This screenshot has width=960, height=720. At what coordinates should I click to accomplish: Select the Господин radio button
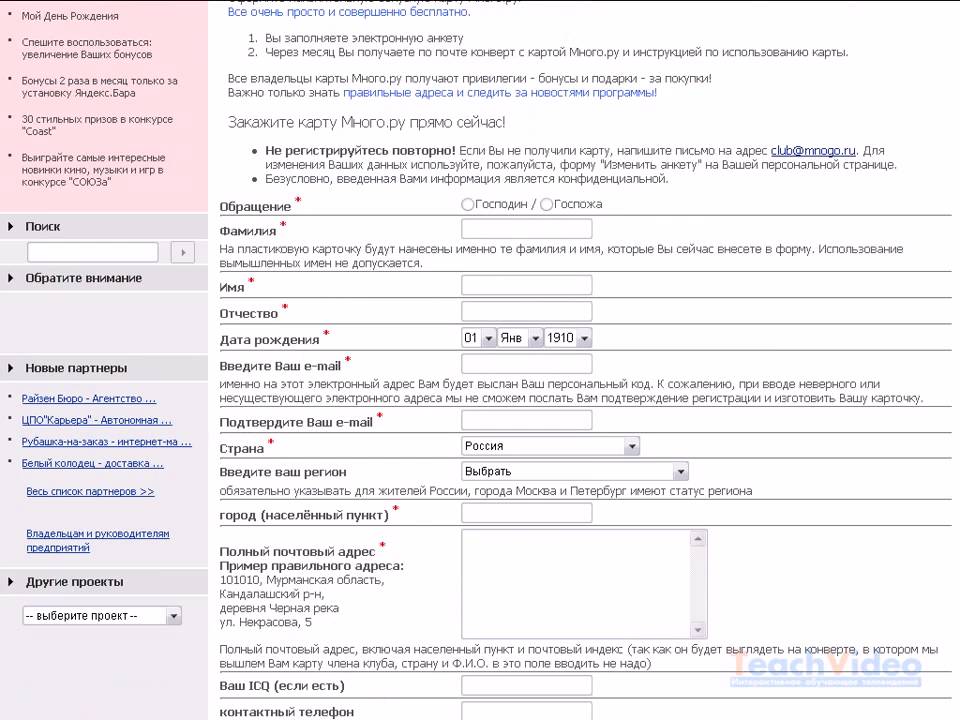[x=468, y=204]
